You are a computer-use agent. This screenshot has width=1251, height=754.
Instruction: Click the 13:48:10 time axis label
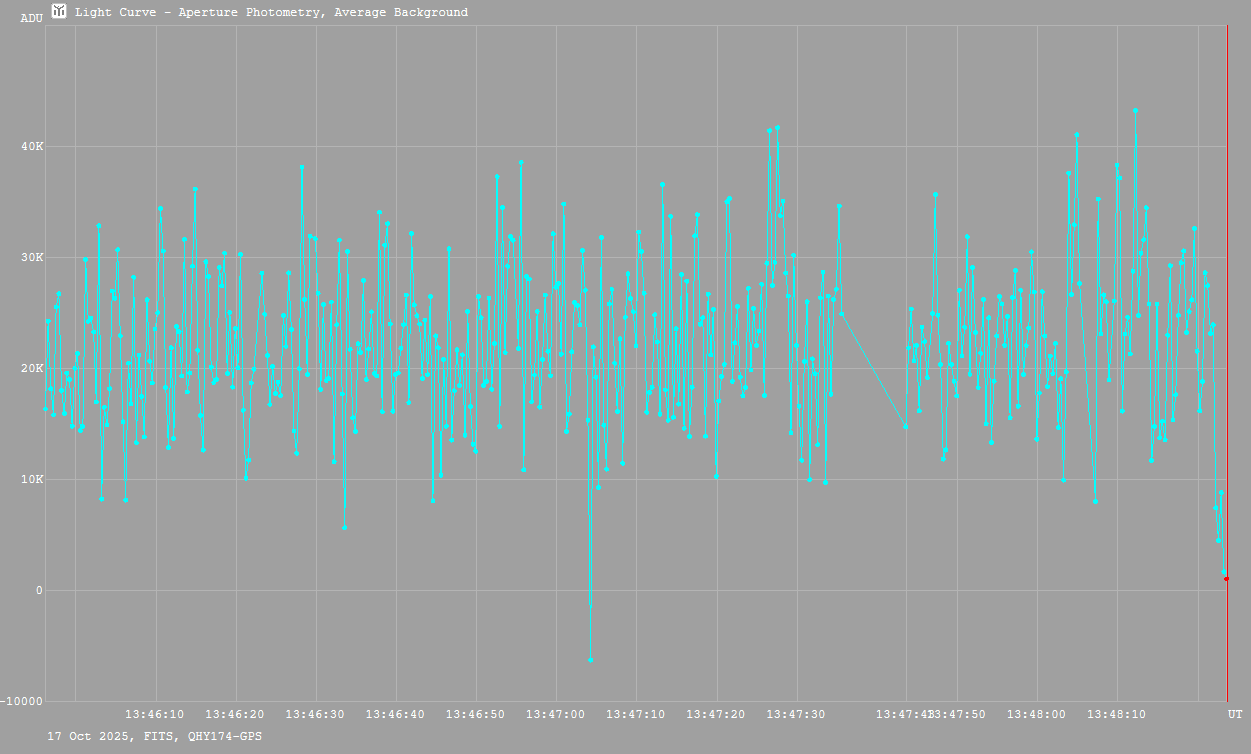coord(1116,714)
